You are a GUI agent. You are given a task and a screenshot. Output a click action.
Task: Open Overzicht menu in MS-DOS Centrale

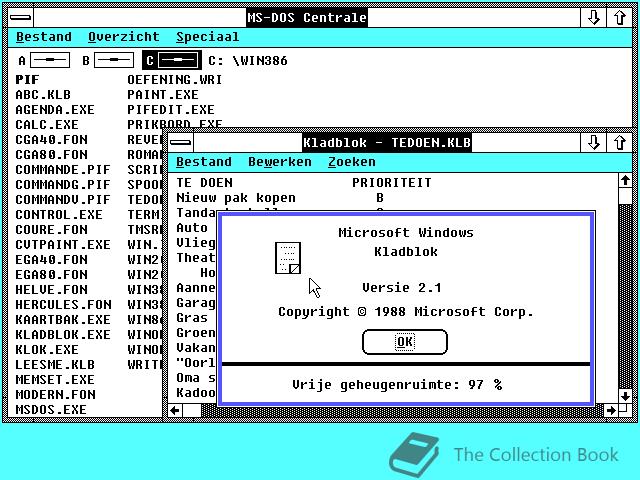[x=124, y=37]
